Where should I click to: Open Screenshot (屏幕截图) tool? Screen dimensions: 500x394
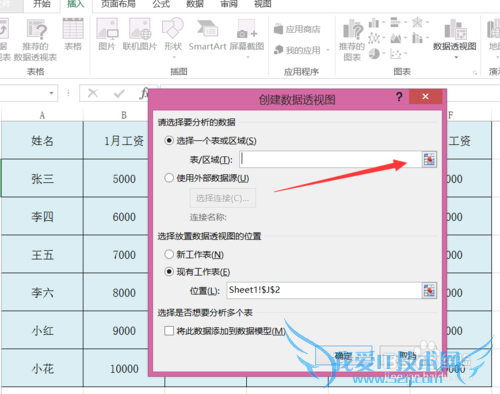(x=247, y=38)
